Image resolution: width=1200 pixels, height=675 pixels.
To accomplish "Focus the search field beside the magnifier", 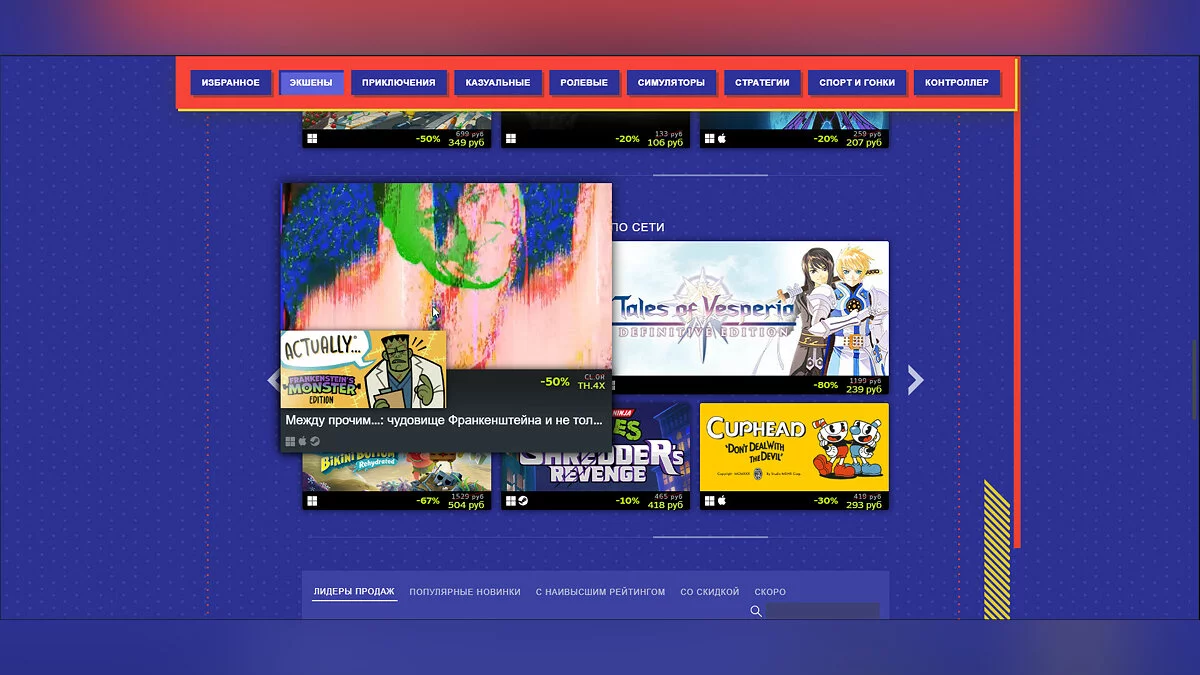I will click(x=823, y=611).
